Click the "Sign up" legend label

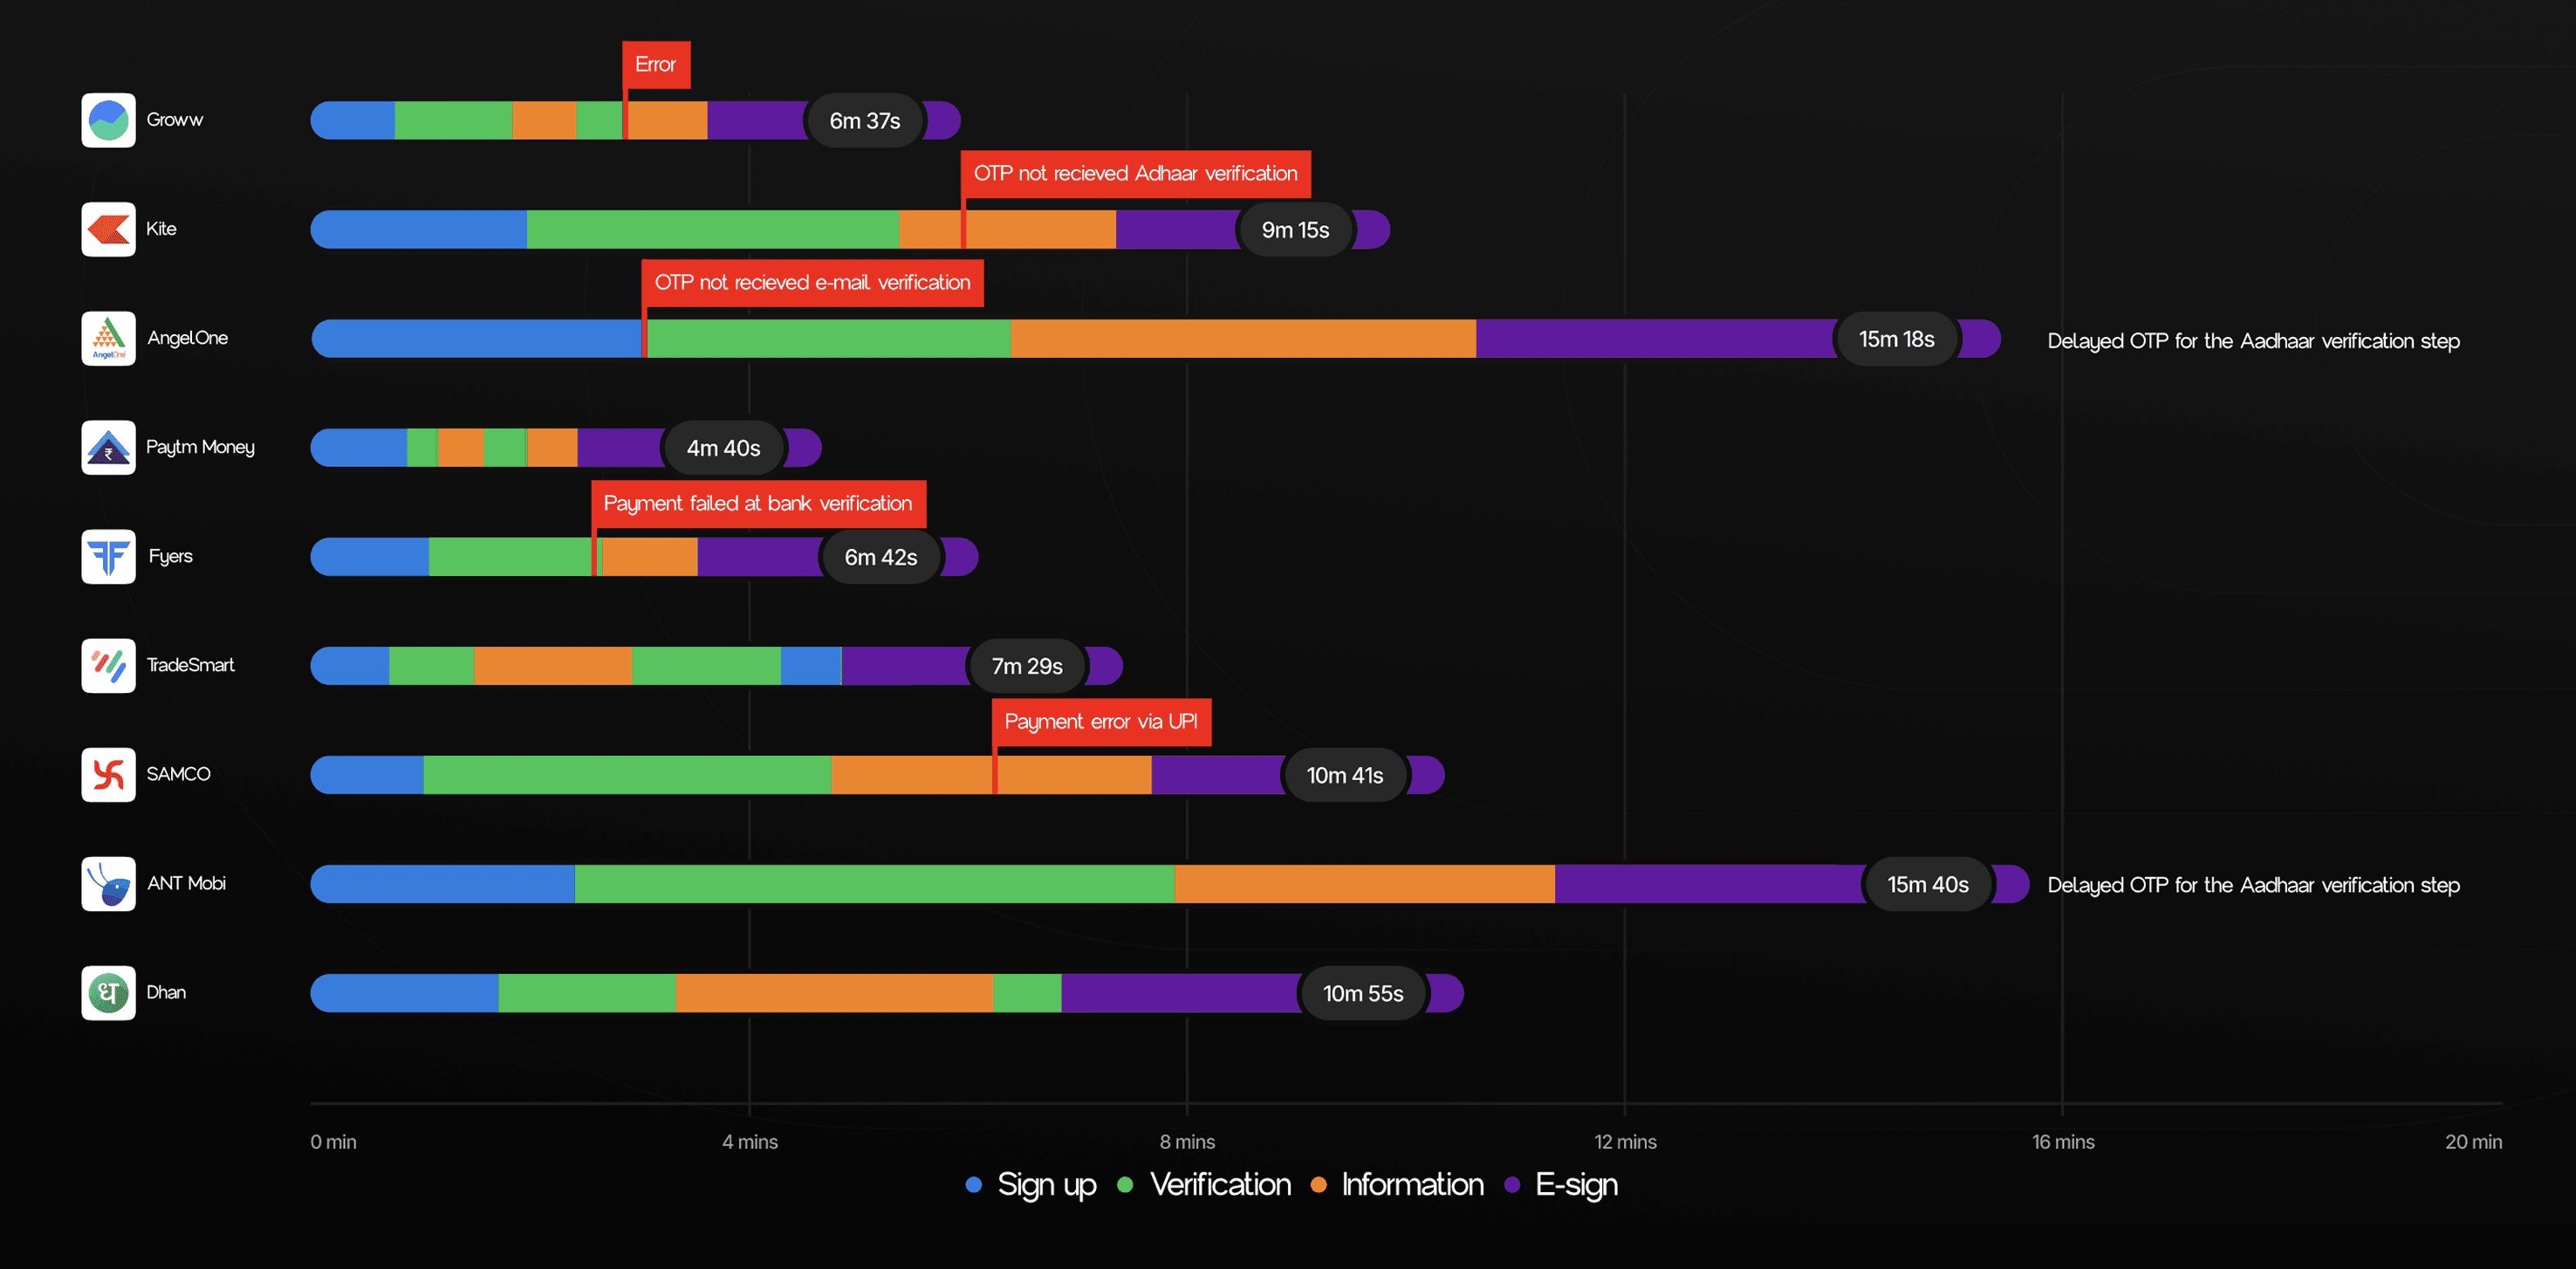[x=1047, y=1185]
